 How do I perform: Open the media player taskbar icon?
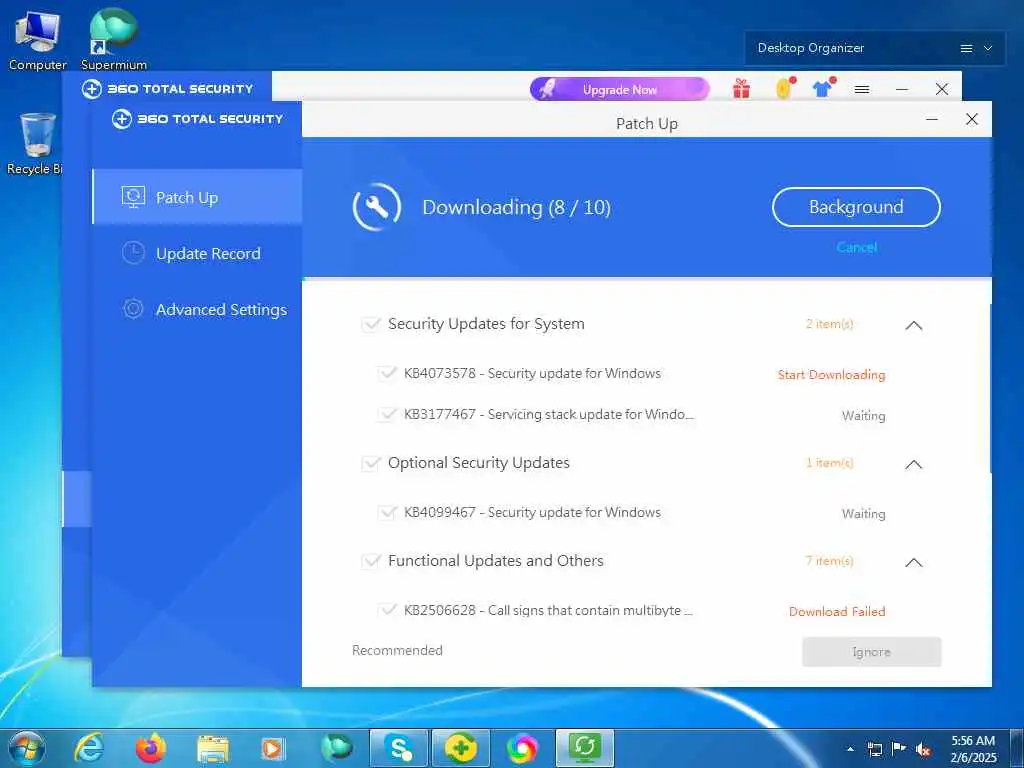pos(272,749)
